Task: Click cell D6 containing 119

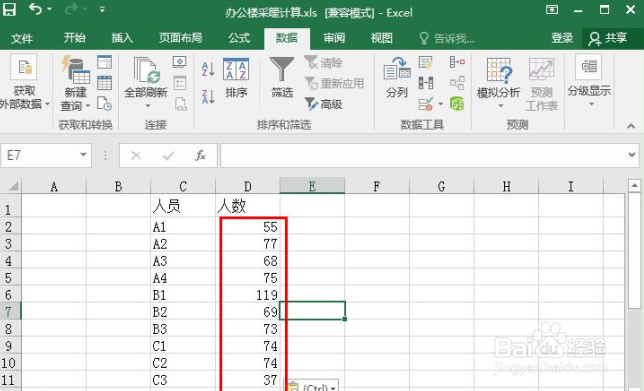Action: pyautogui.click(x=248, y=295)
